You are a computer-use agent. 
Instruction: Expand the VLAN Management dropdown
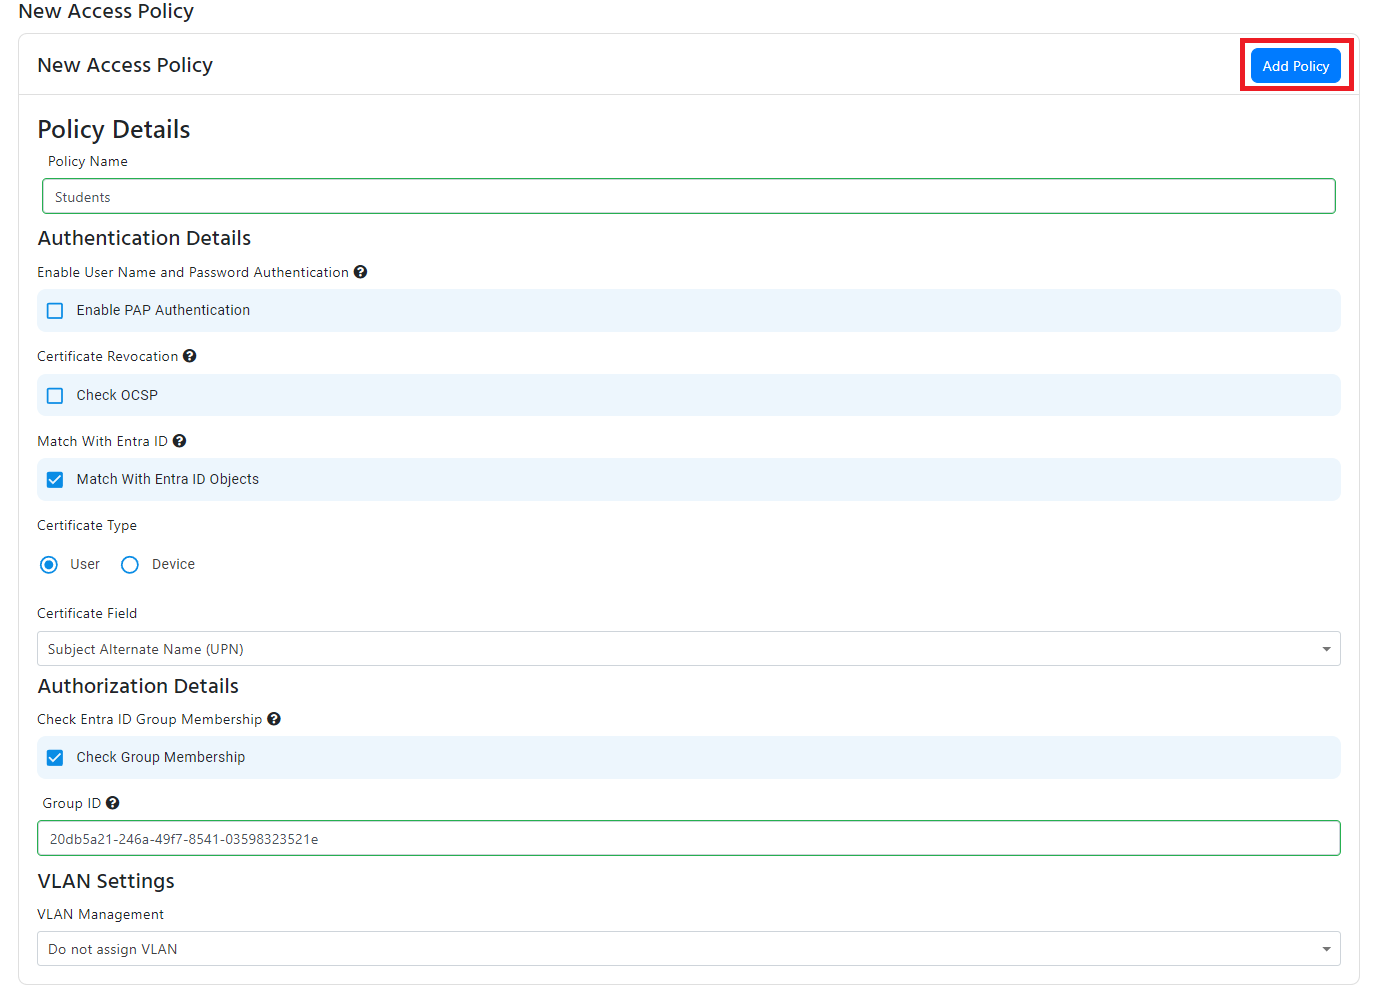(x=688, y=949)
